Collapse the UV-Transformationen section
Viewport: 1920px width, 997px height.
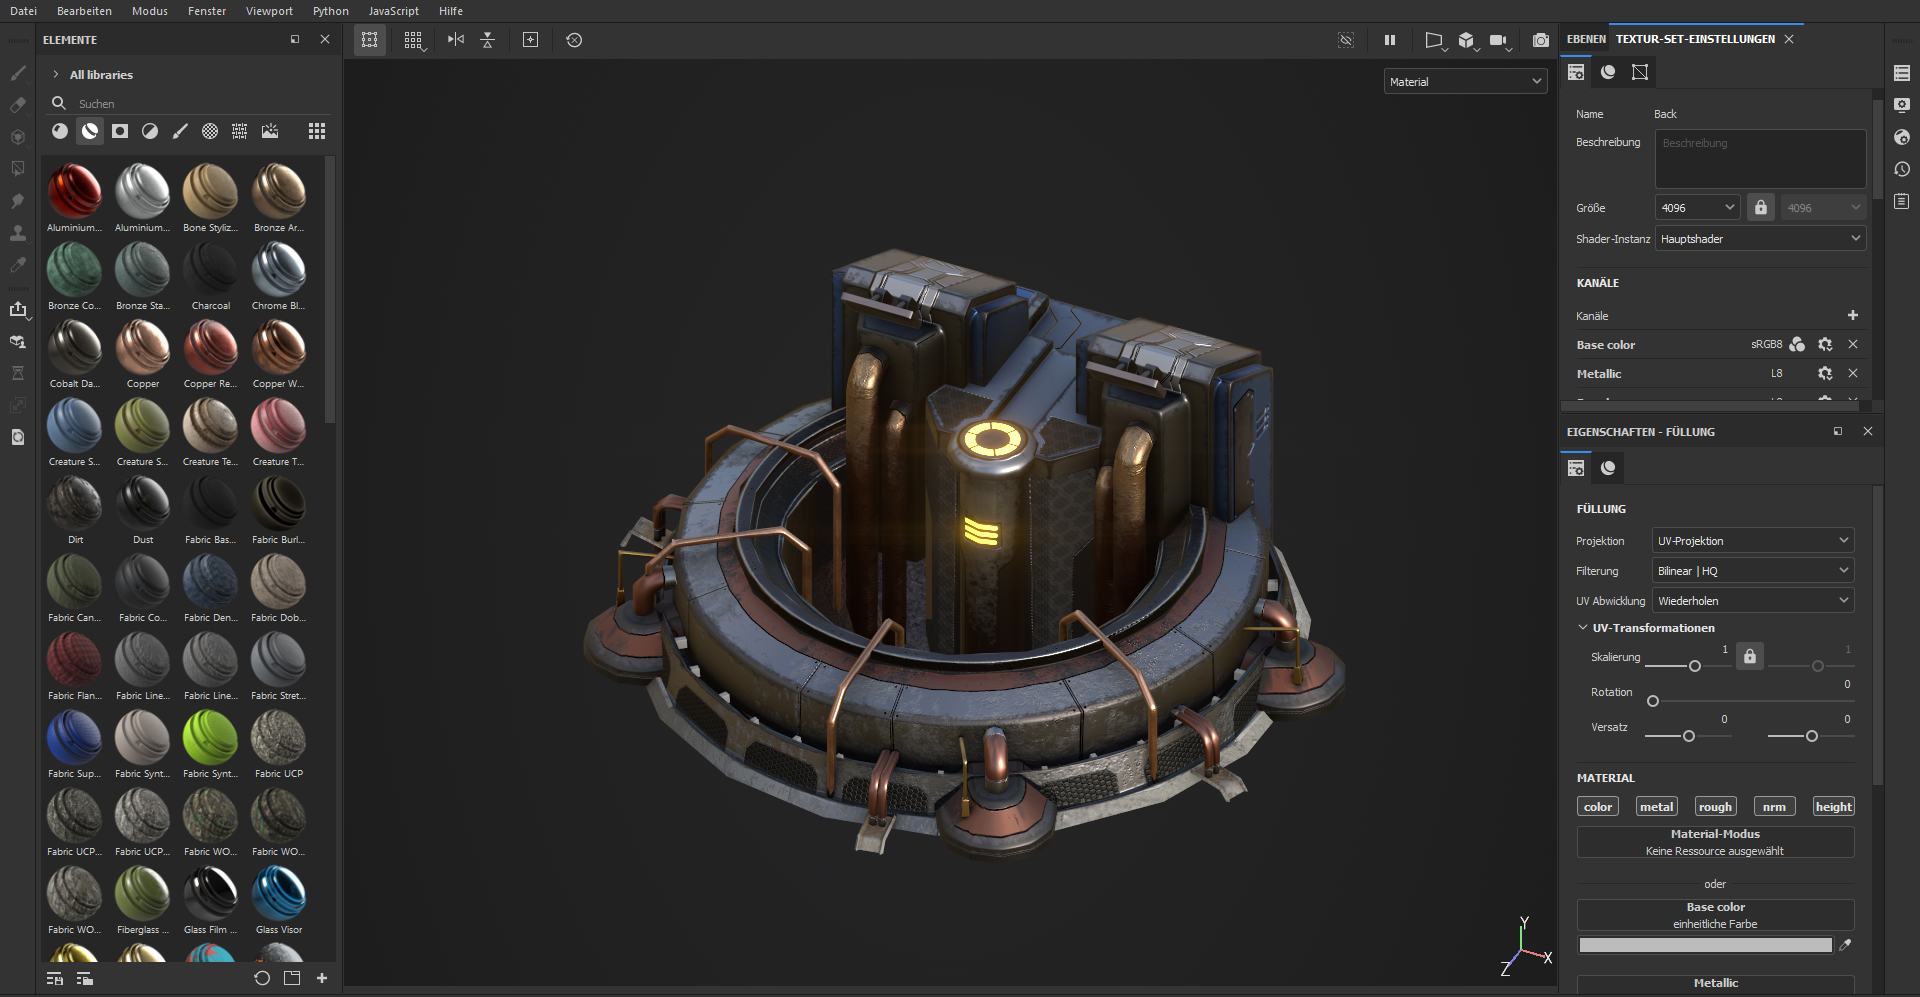click(x=1582, y=628)
